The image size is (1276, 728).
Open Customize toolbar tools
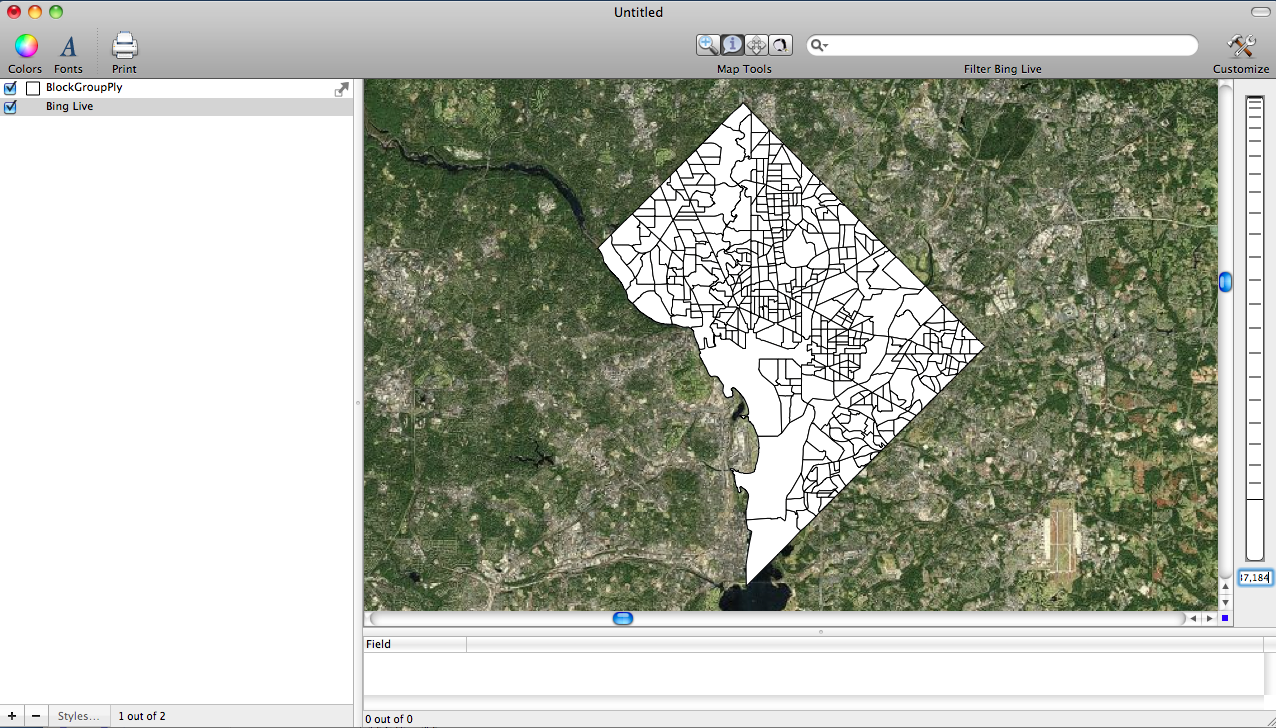[x=1241, y=46]
